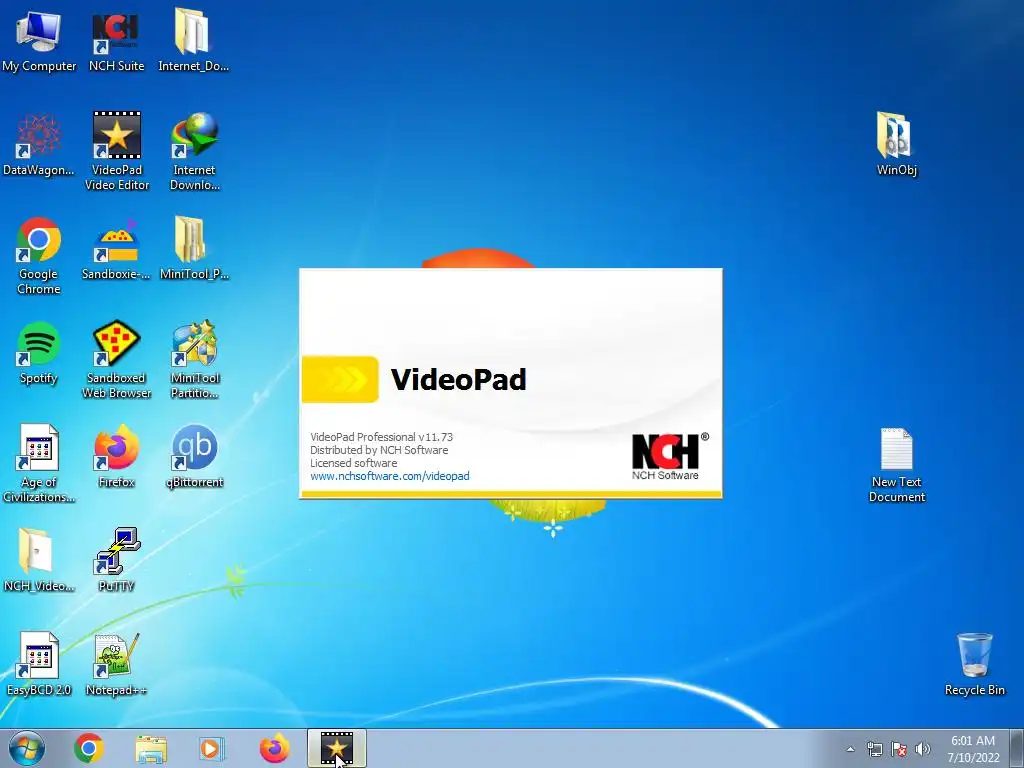The width and height of the screenshot is (1024, 768).
Task: Launch VideoPad Video Editor desktop shortcut
Action: point(117,150)
